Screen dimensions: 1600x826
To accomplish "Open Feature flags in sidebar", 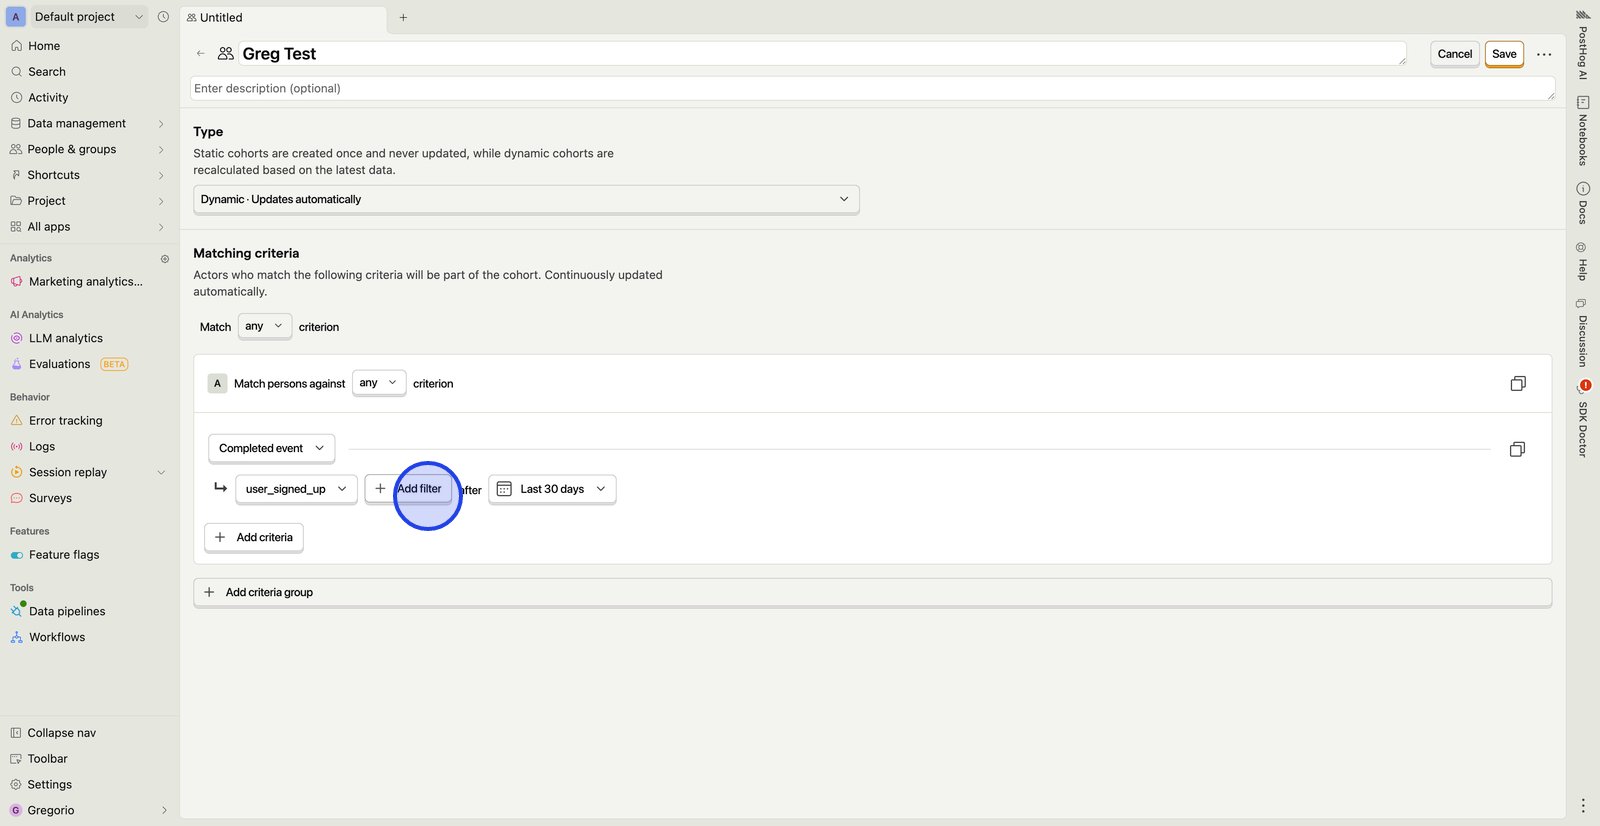I will pyautogui.click(x=64, y=555).
